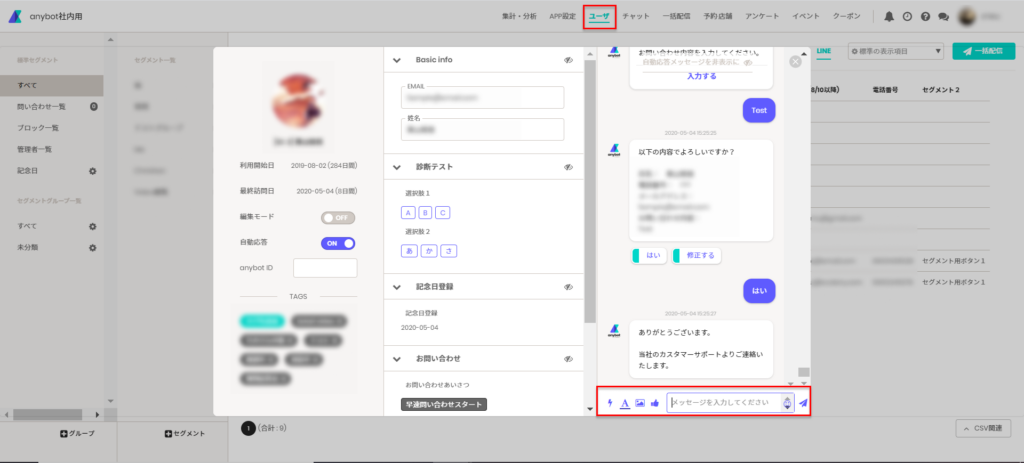Click the 早速問い合わせスタート button
Screen dimensions: 1024x463
click(444, 404)
